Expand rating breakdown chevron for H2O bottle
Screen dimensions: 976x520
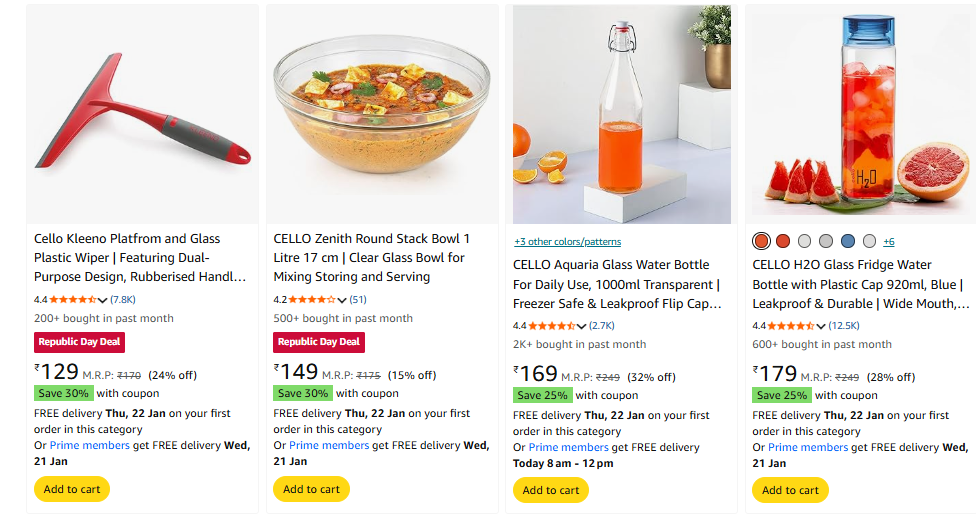coord(822,326)
